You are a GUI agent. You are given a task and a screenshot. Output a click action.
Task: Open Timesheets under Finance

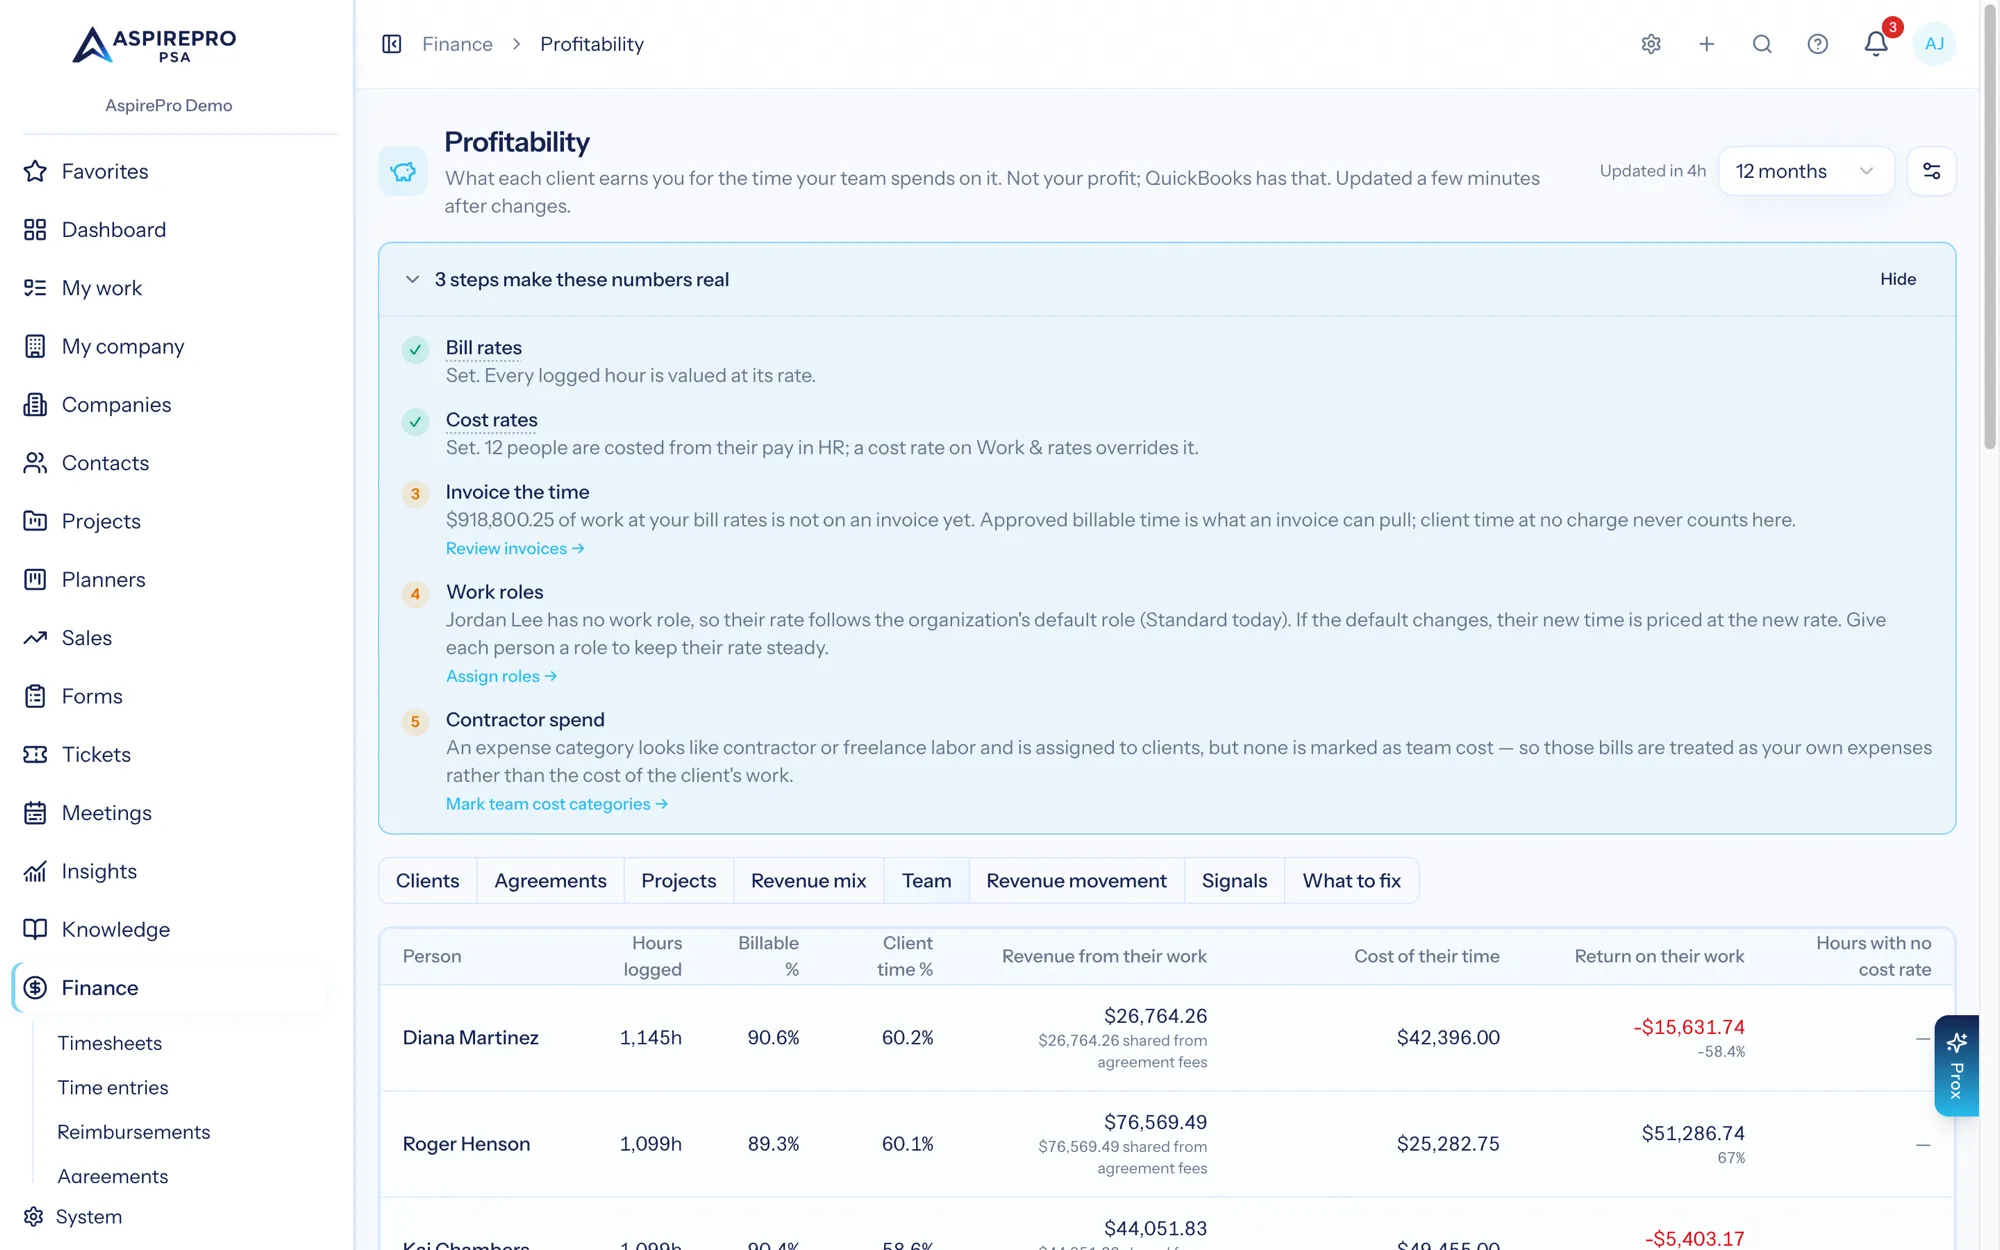[110, 1043]
